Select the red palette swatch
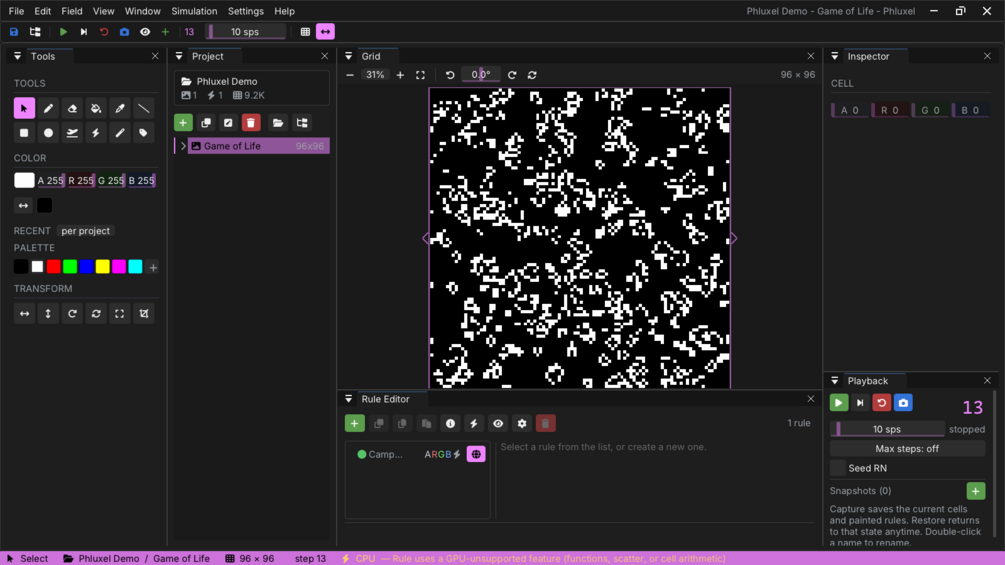Screen dimensions: 1005x565 pos(54,266)
